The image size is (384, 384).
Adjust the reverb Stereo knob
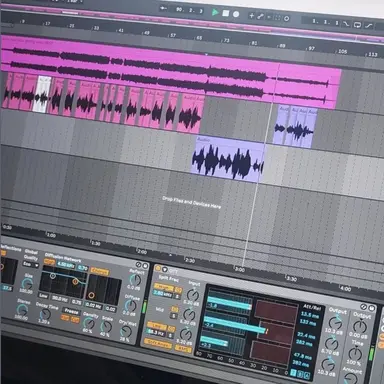coord(22,310)
